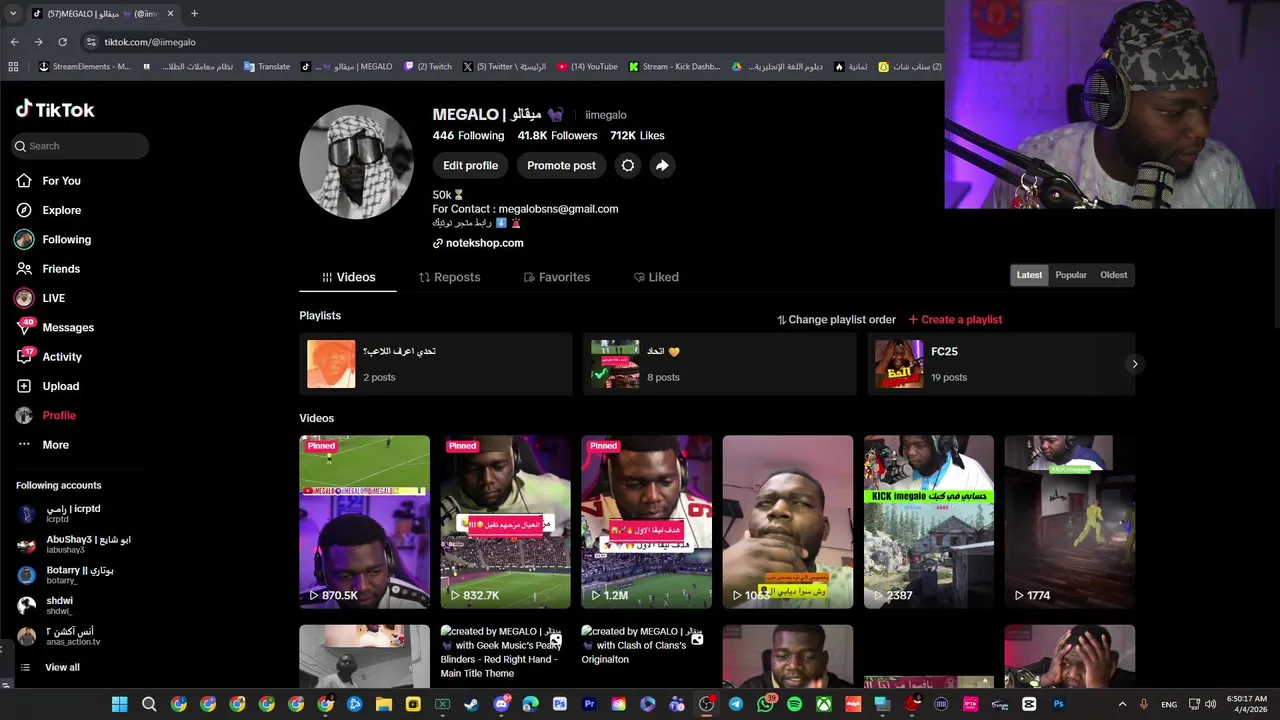The height and width of the screenshot is (720, 1280).
Task: Click Change playlist order
Action: point(836,320)
